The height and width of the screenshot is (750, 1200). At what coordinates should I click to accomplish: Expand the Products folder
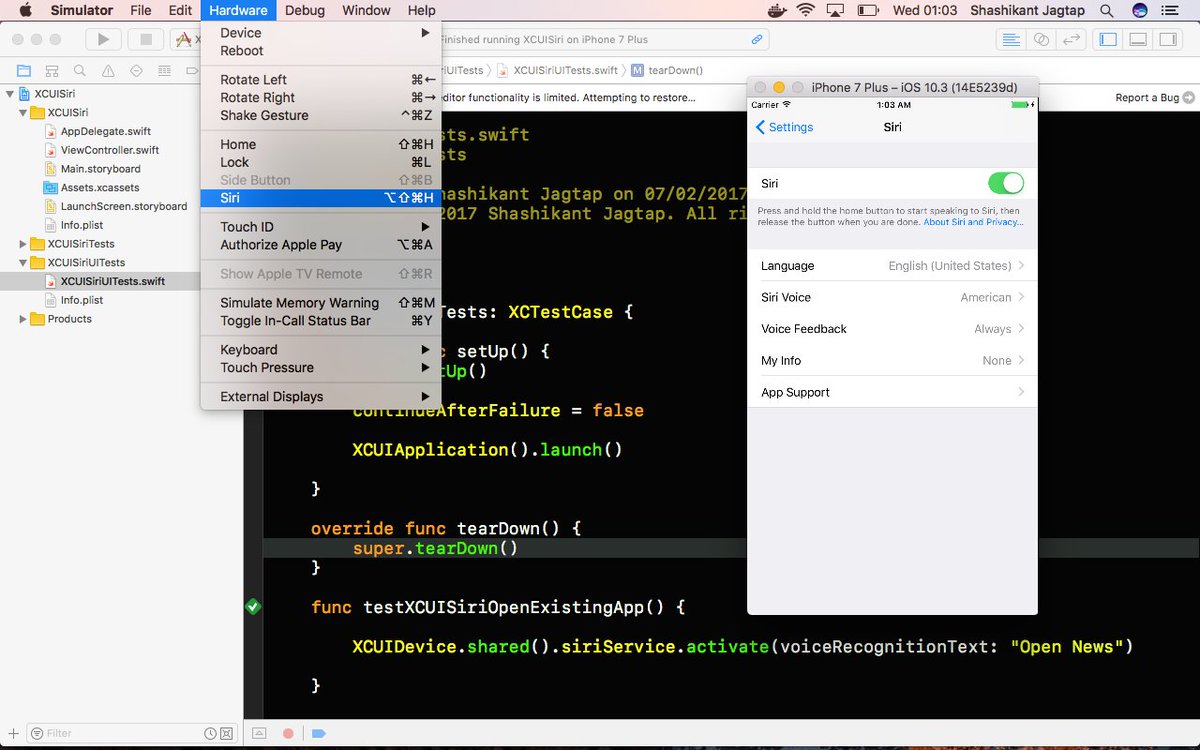click(x=24, y=319)
